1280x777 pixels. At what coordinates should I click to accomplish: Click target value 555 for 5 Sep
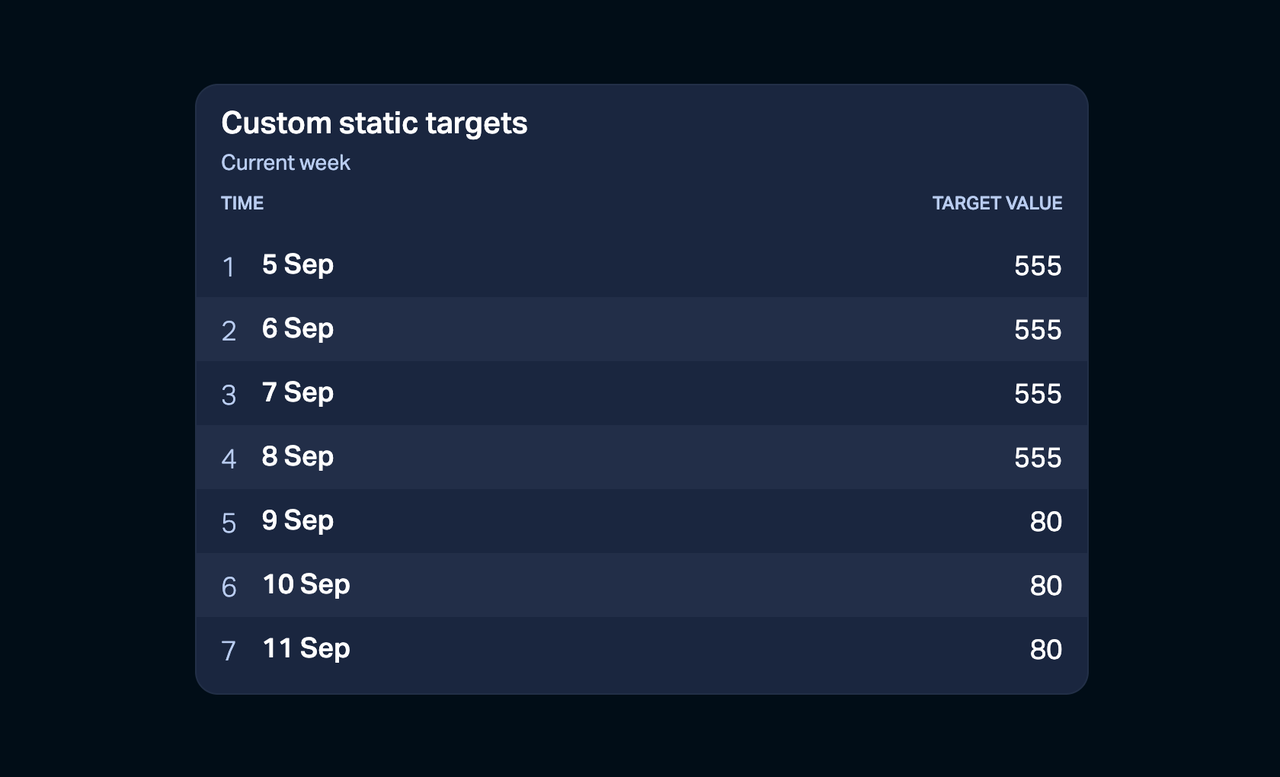(x=1037, y=266)
